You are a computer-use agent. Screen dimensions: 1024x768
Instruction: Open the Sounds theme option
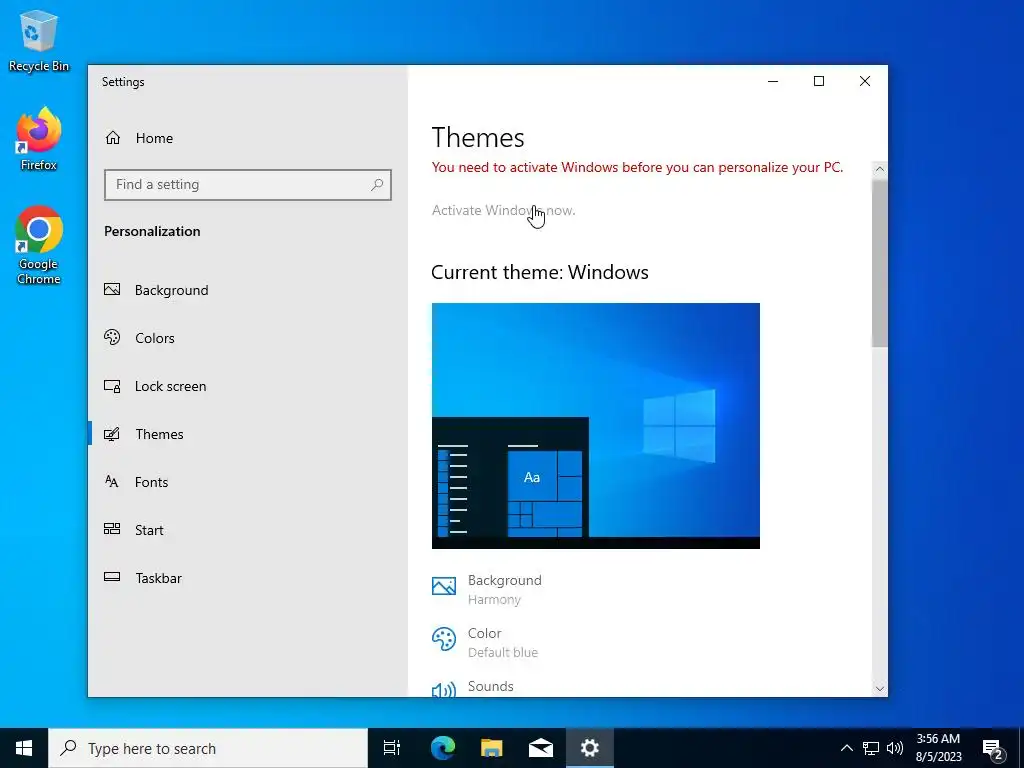point(473,688)
